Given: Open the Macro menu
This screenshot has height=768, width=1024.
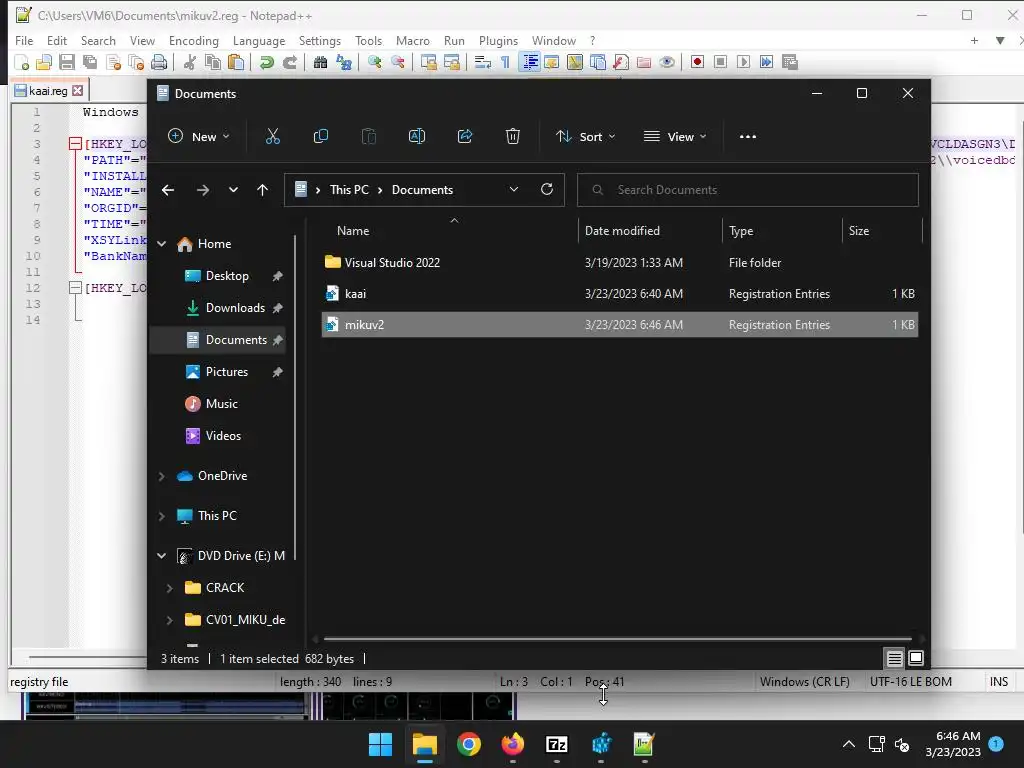Looking at the screenshot, I should click(413, 40).
